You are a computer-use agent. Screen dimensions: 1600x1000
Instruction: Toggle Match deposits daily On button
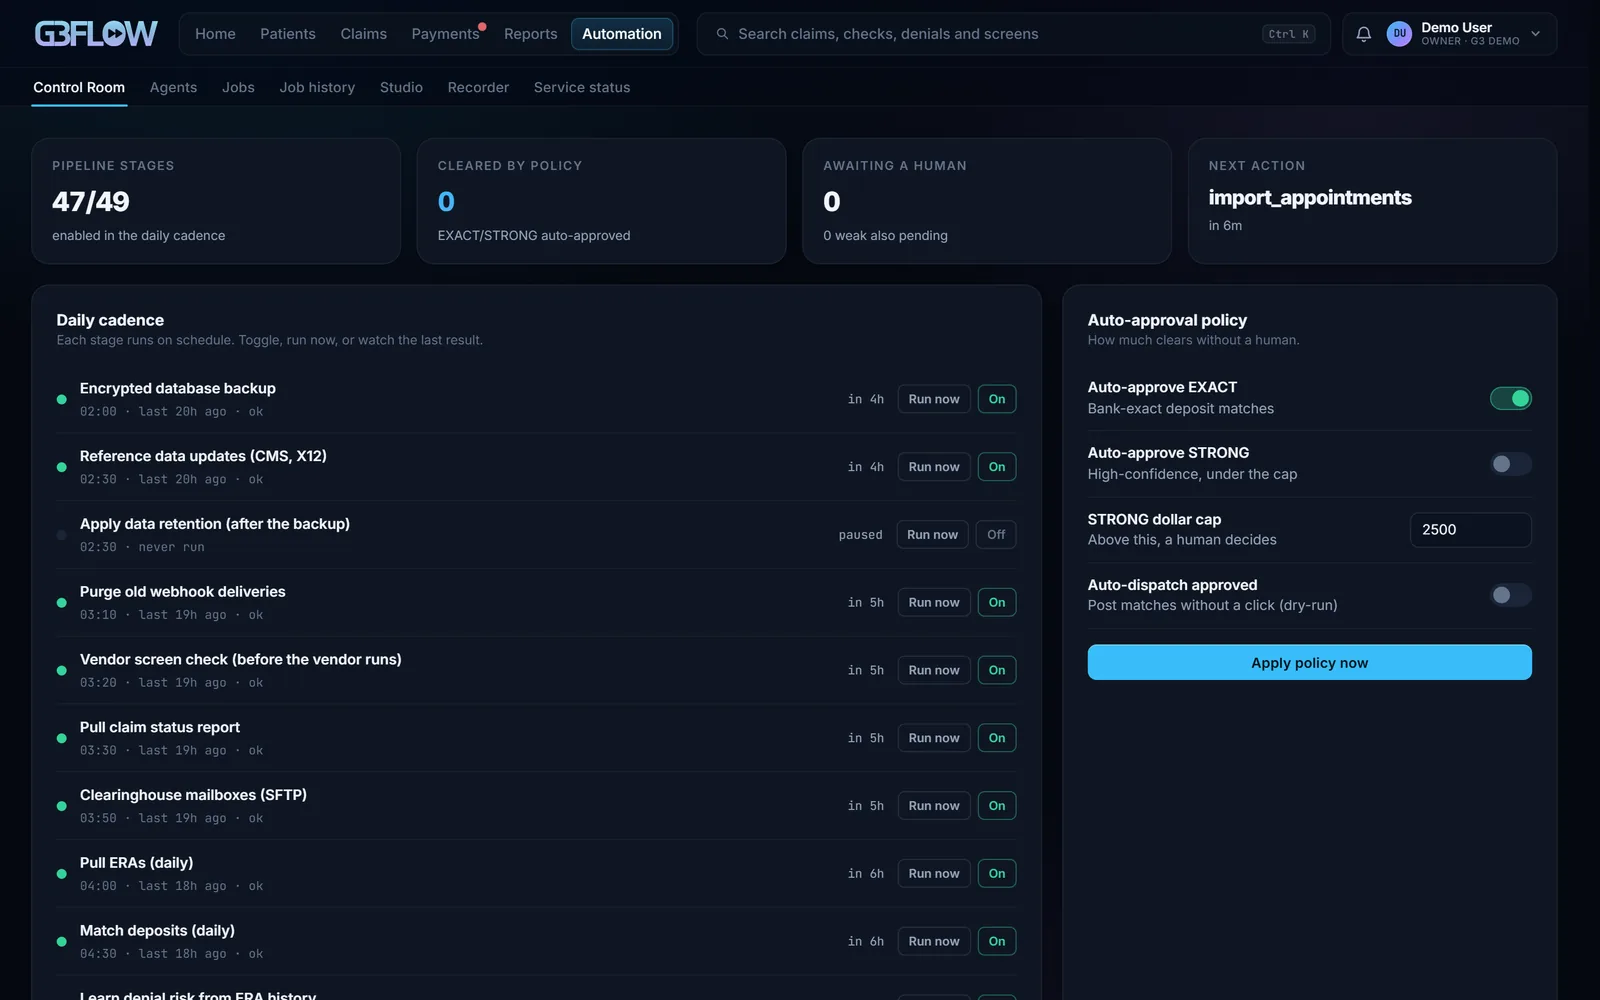997,942
